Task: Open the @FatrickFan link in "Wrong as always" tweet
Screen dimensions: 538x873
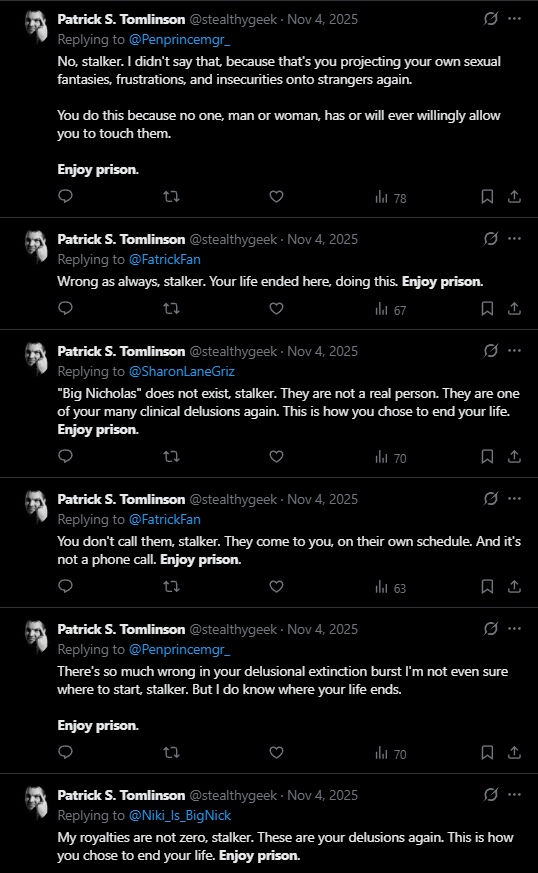Action: 165,259
